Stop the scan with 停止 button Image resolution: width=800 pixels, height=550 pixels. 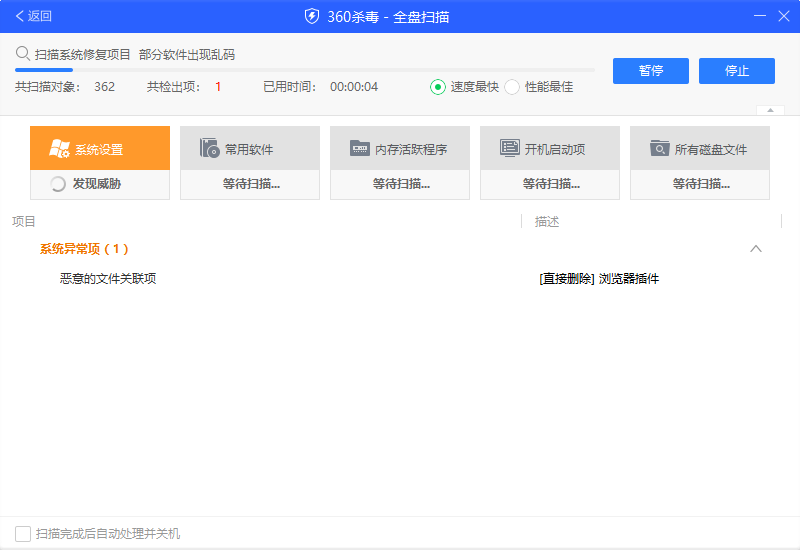tap(737, 71)
